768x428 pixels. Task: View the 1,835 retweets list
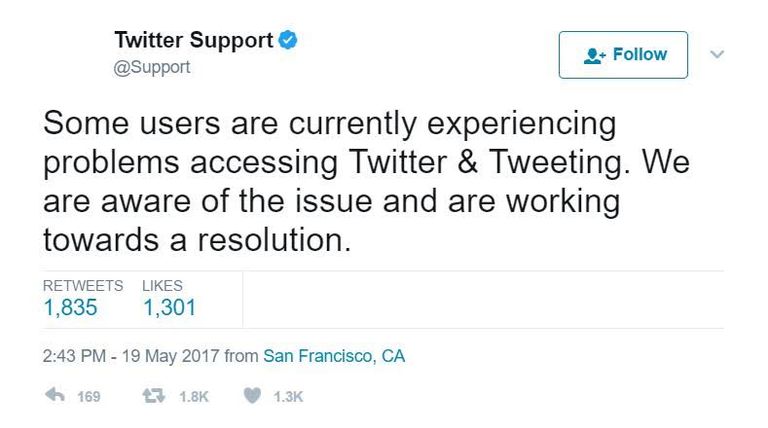pyautogui.click(x=70, y=308)
